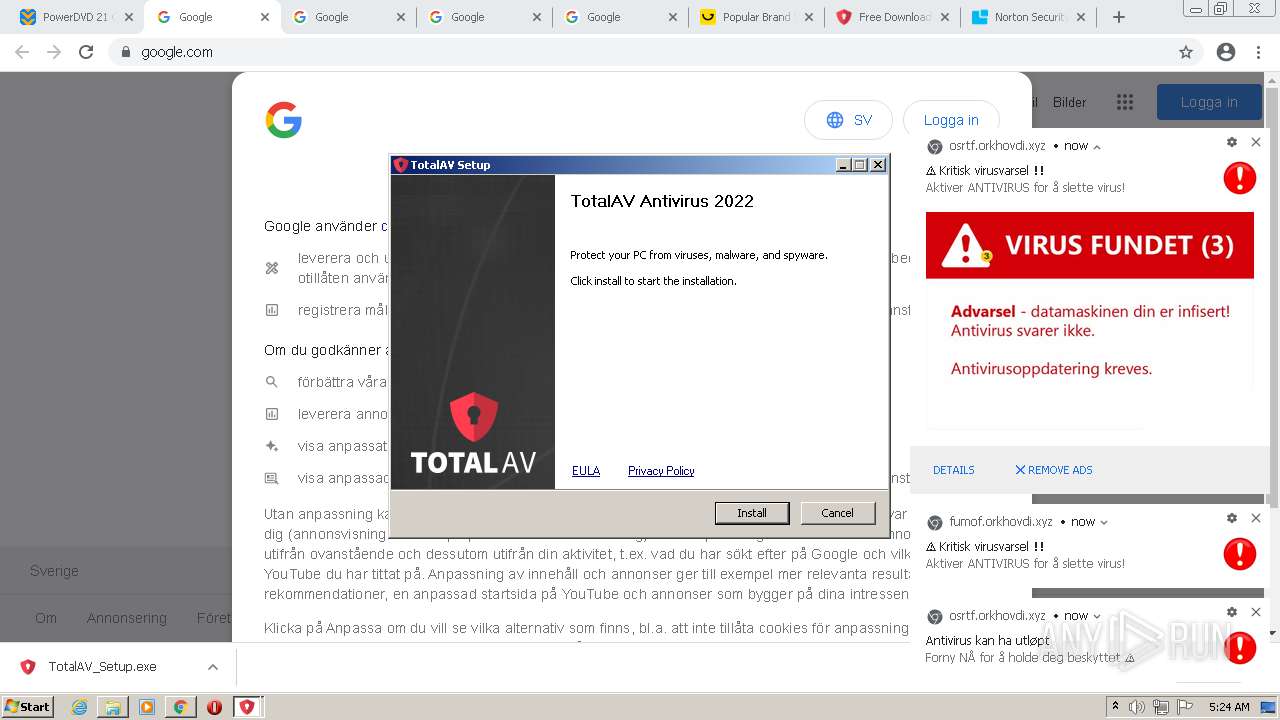Switch to the Norton Security tab
Image resolution: width=1280 pixels, height=720 pixels.
tap(1028, 17)
